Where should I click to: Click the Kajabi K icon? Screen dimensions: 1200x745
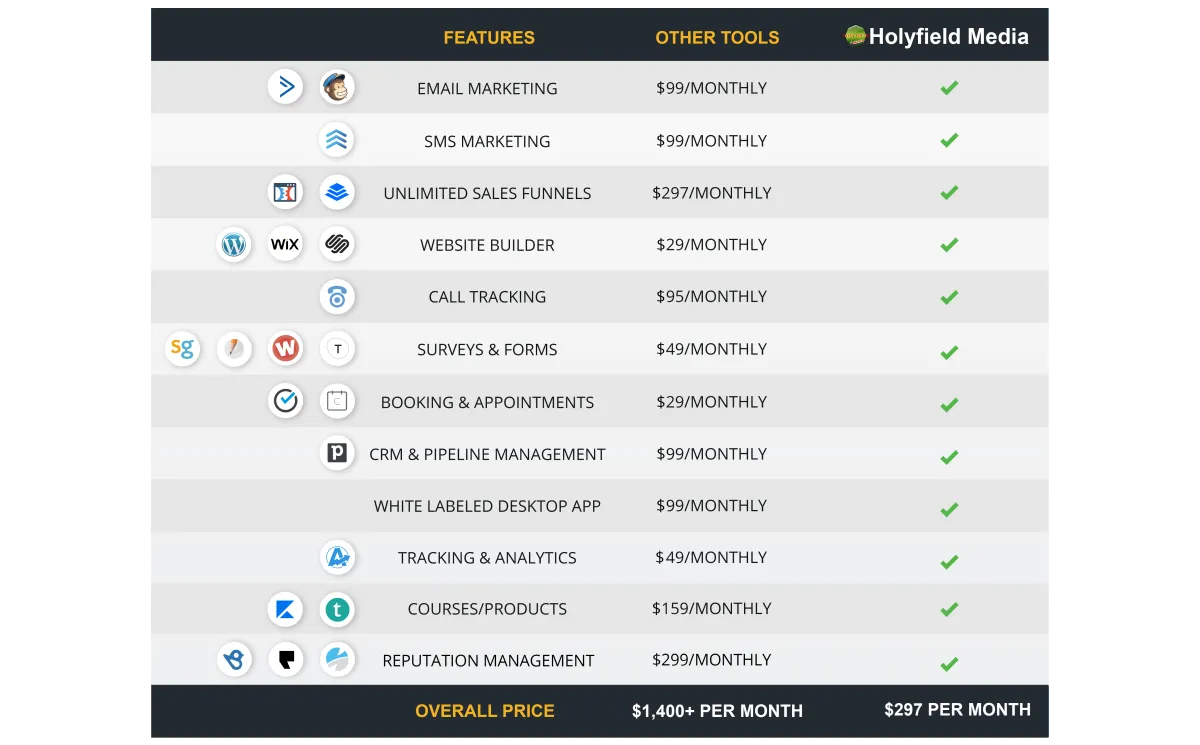click(286, 609)
